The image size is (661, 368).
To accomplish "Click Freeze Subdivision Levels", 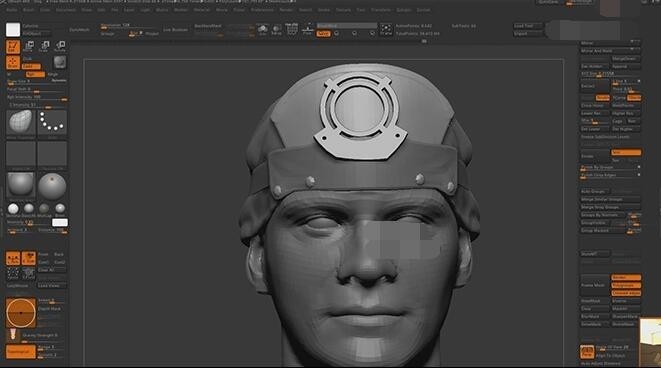I will pos(610,137).
